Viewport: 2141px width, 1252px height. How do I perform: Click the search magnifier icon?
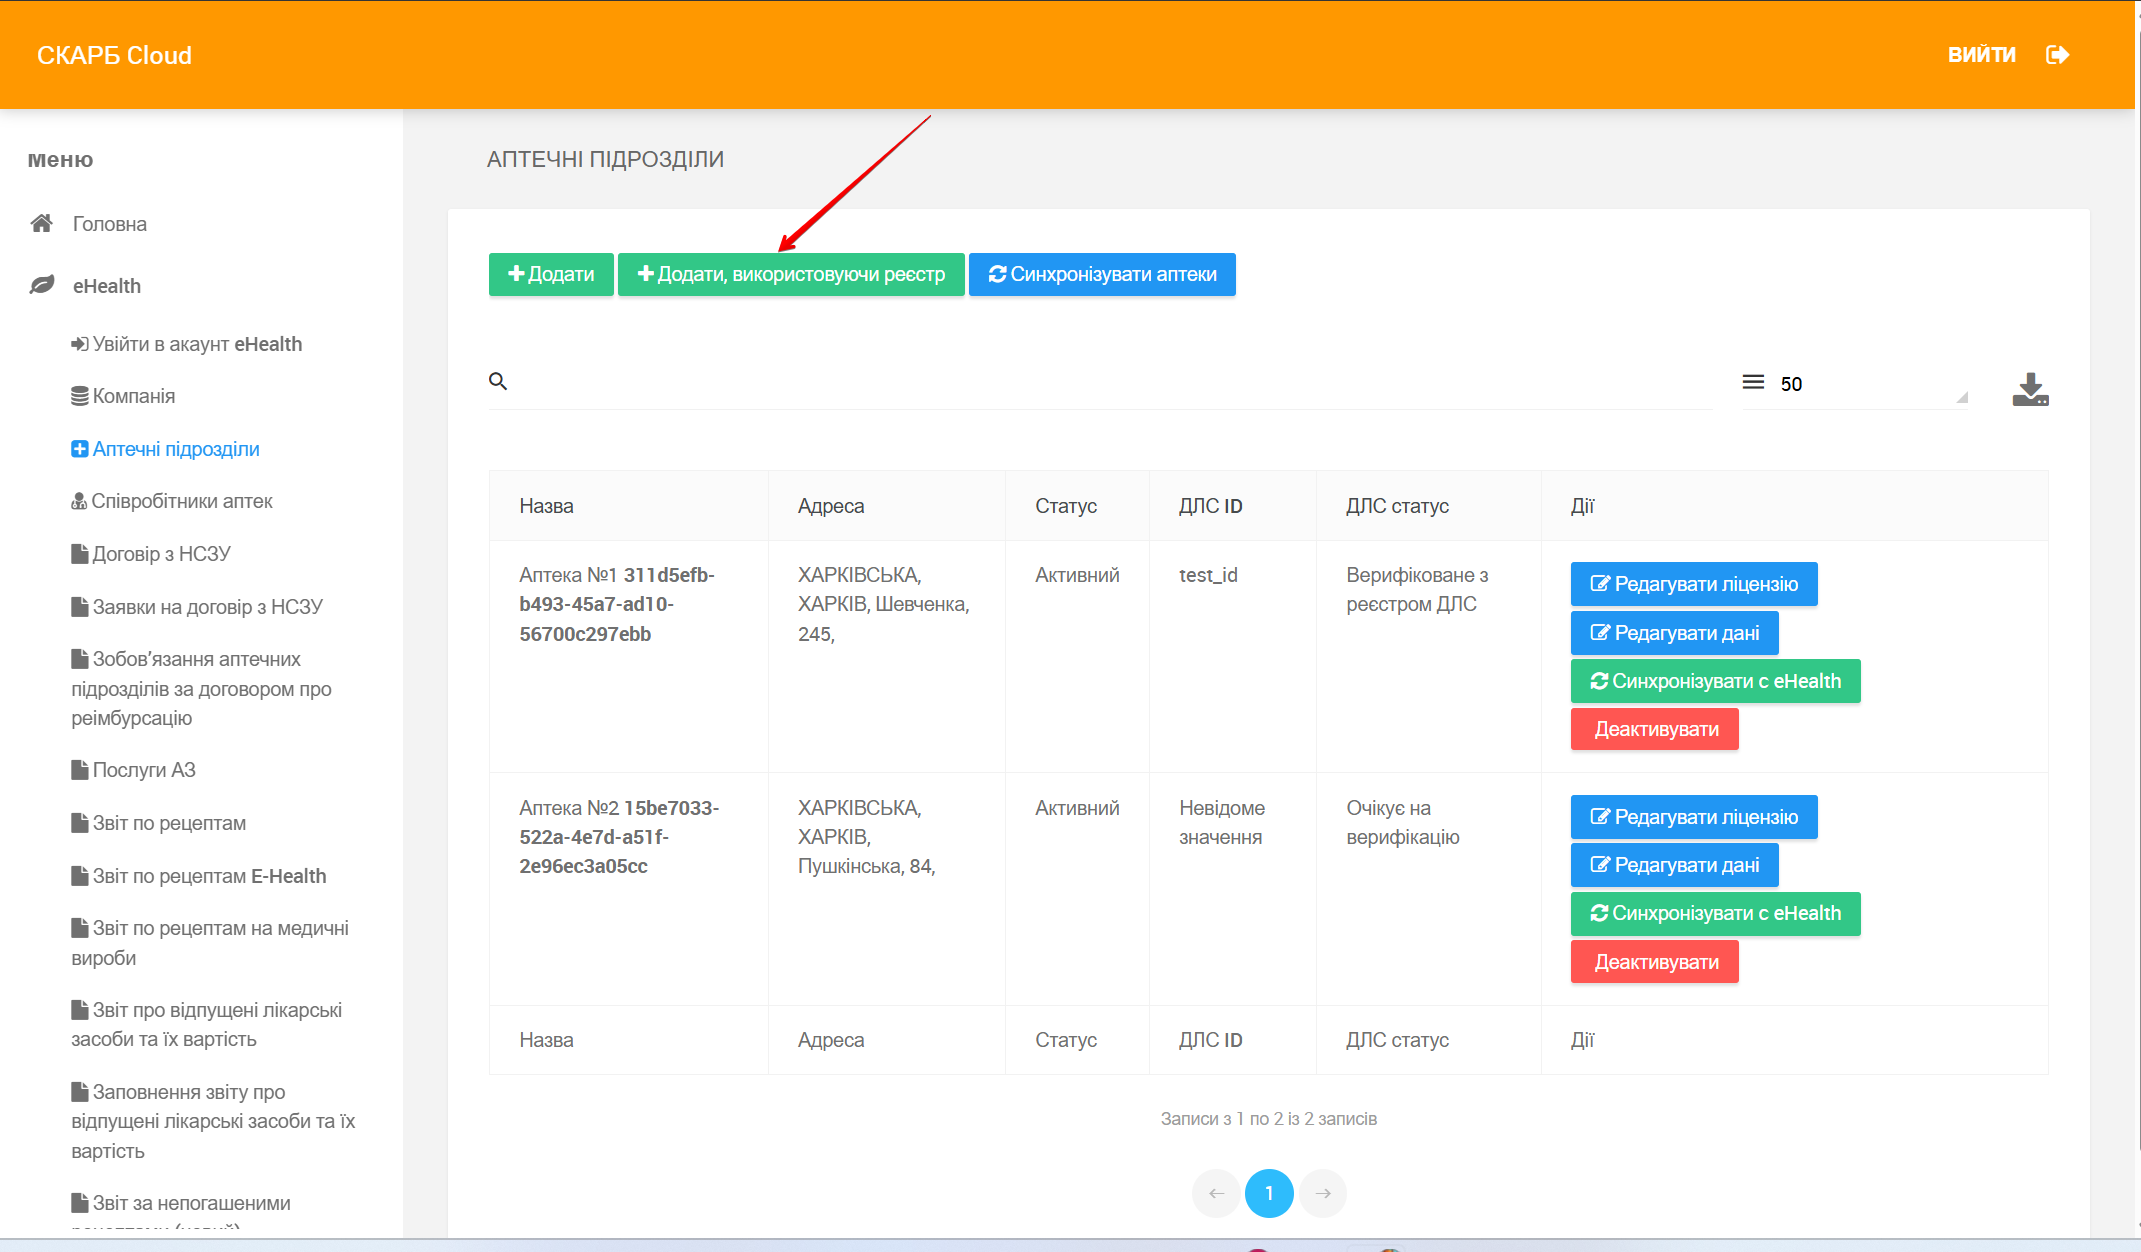coord(498,381)
